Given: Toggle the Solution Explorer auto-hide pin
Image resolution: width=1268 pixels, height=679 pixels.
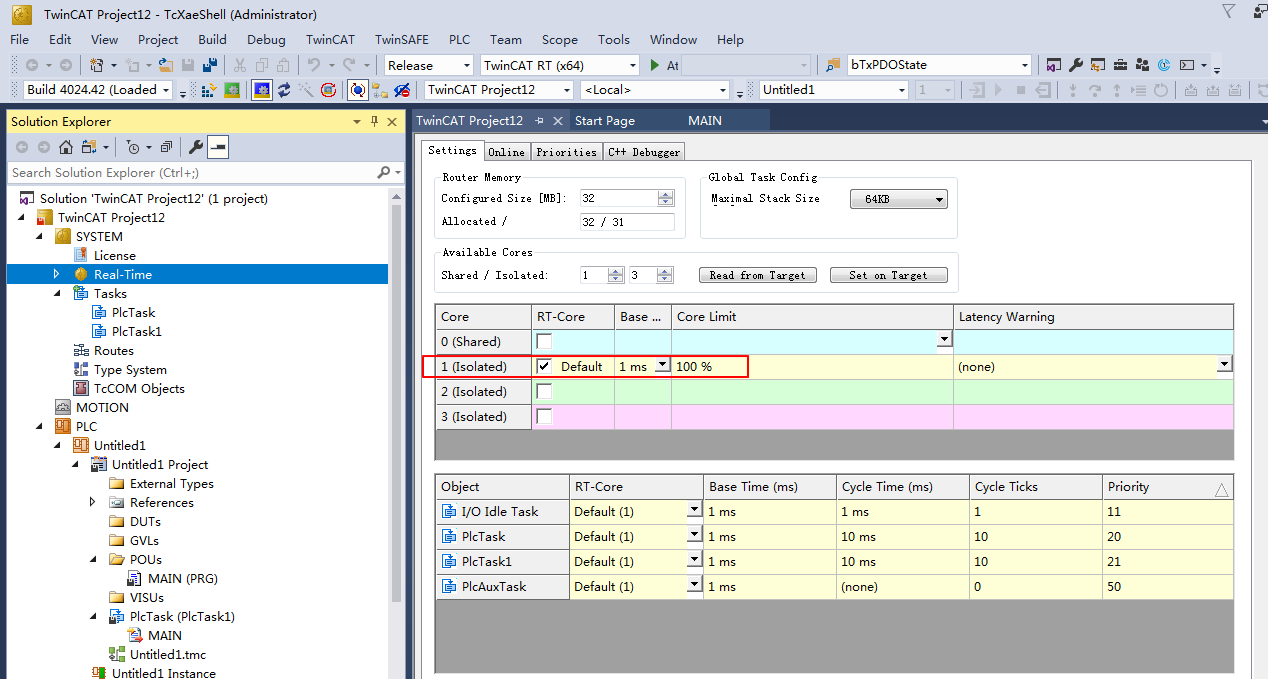Looking at the screenshot, I should pos(375,121).
